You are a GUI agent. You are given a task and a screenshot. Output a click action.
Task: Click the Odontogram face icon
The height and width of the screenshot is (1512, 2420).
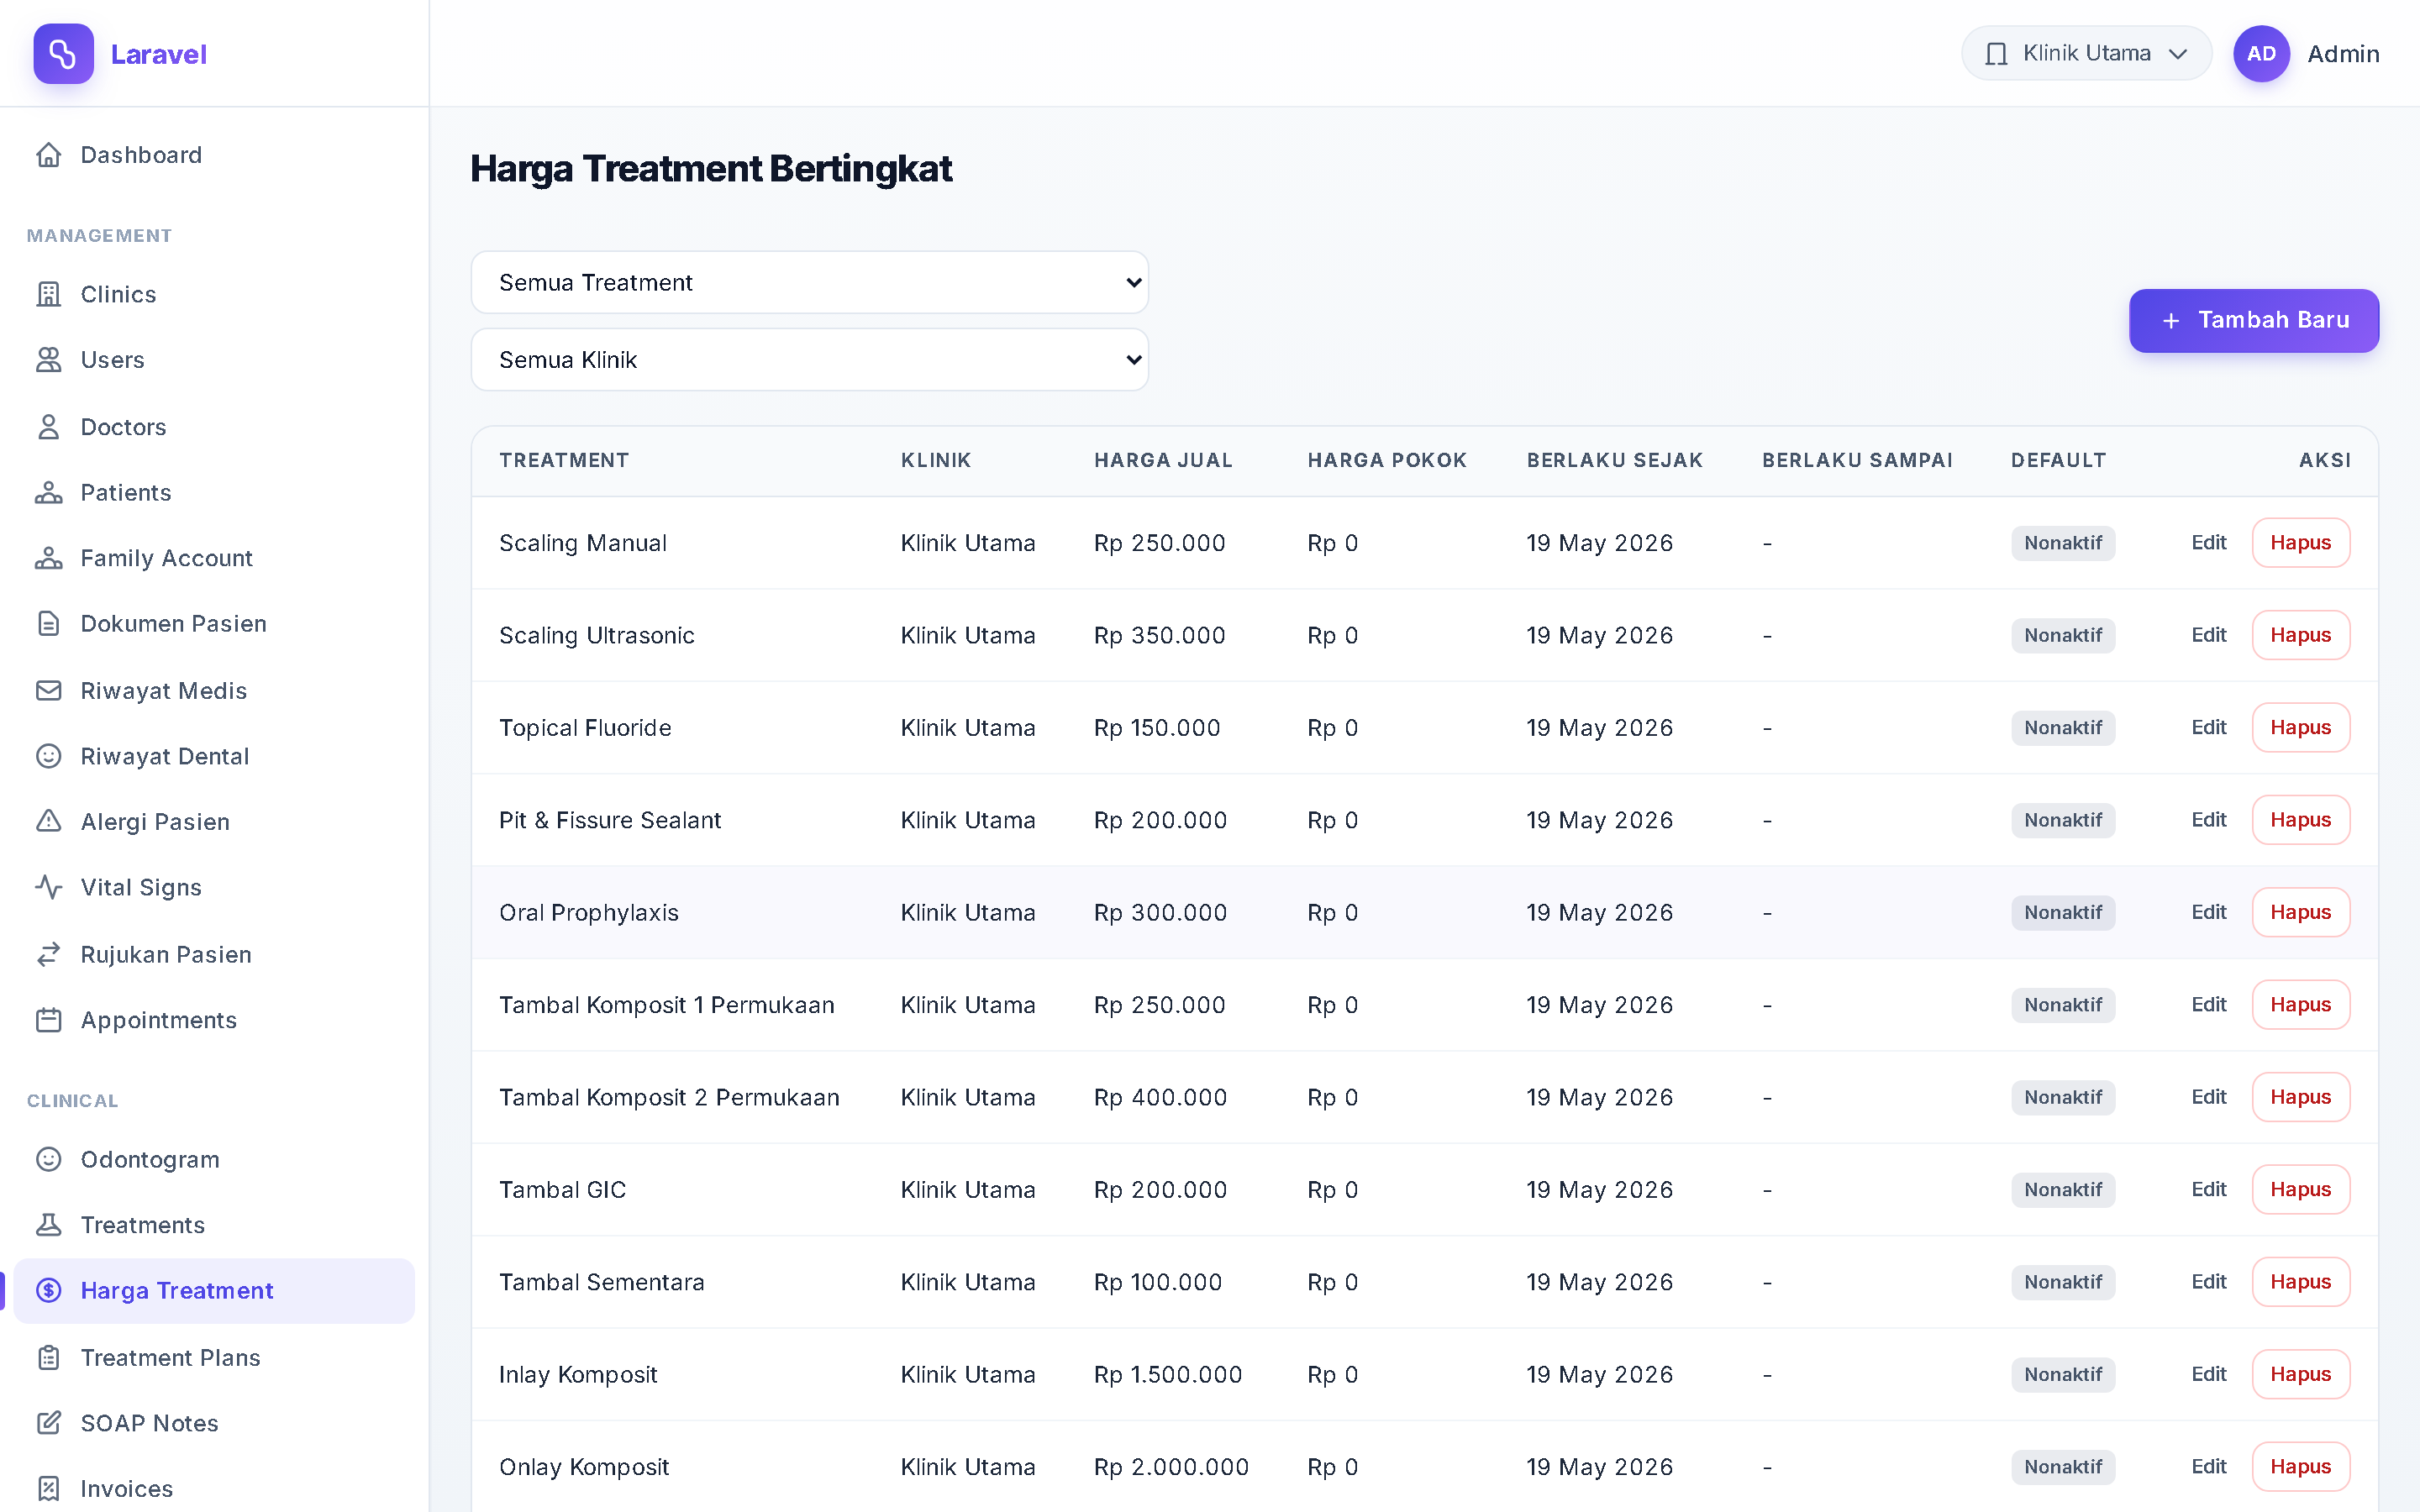(x=48, y=1159)
